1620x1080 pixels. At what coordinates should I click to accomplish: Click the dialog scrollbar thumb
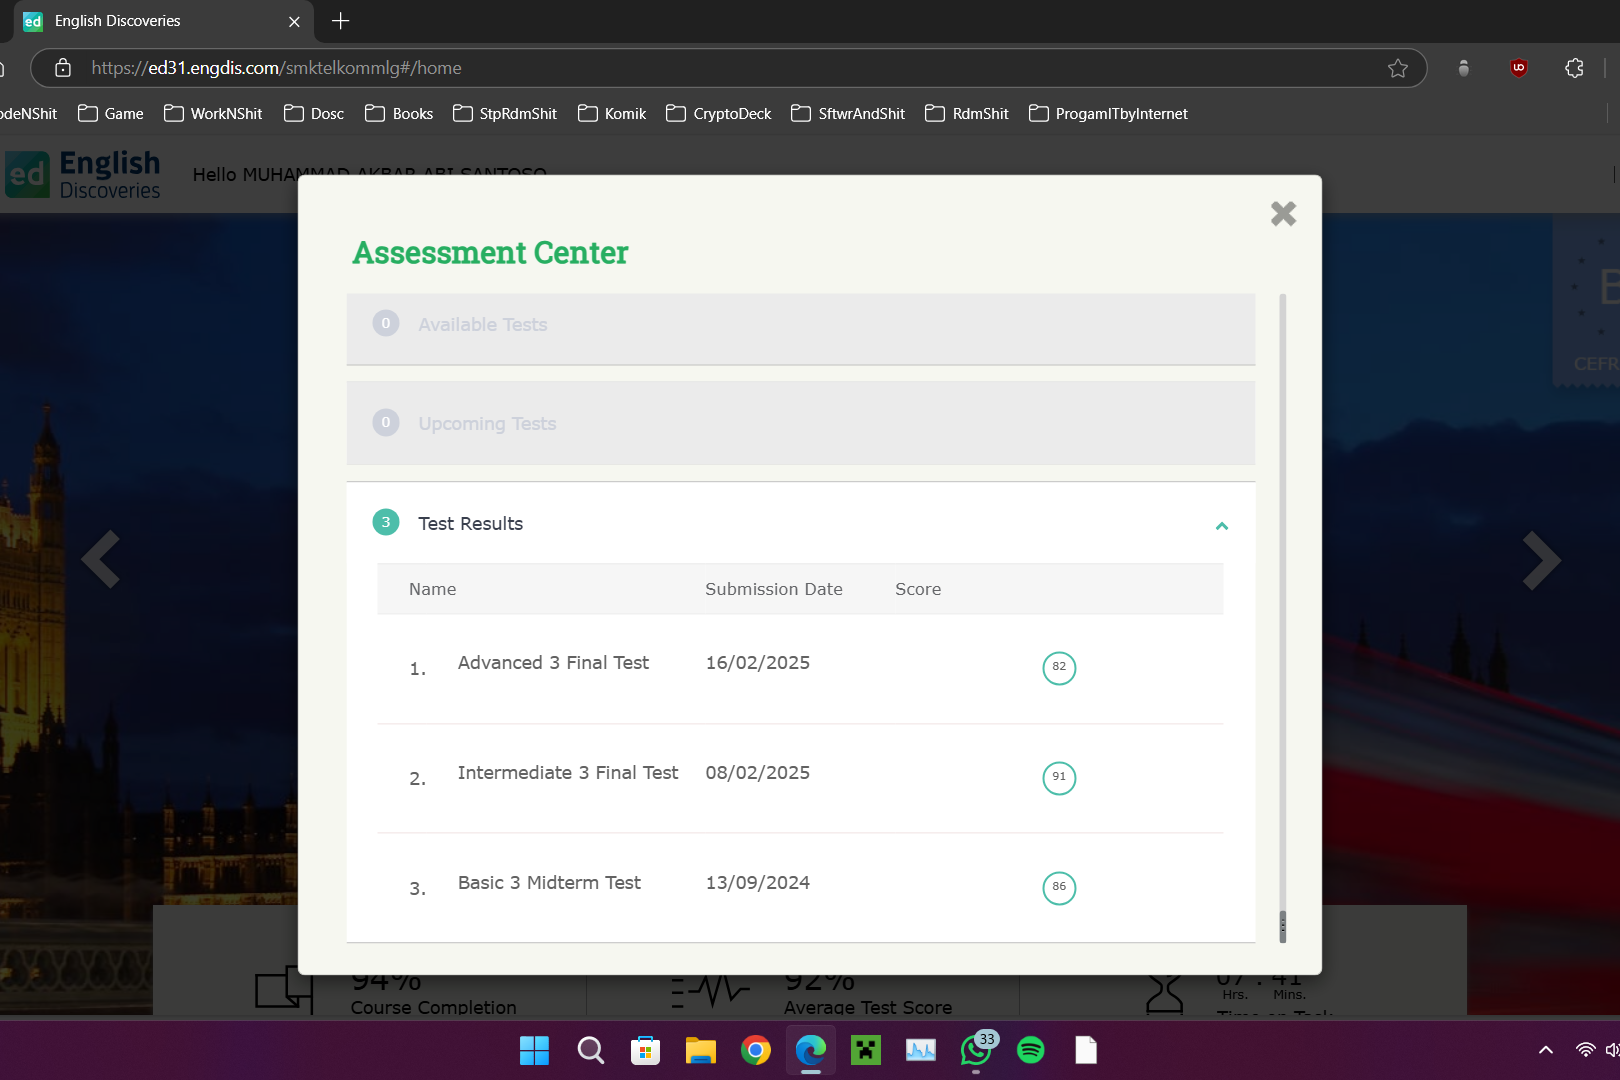(x=1283, y=927)
